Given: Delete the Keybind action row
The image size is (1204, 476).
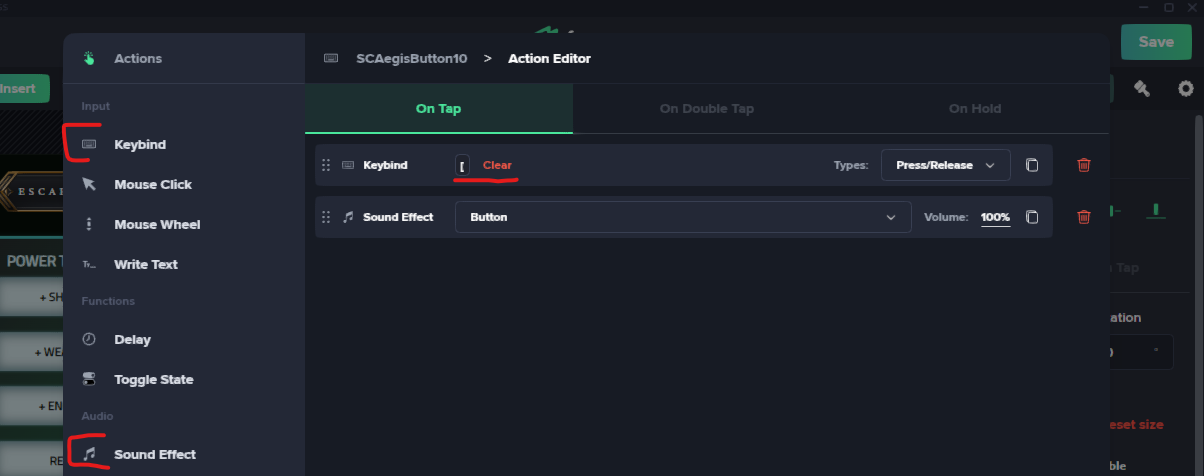Looking at the screenshot, I should coord(1084,165).
